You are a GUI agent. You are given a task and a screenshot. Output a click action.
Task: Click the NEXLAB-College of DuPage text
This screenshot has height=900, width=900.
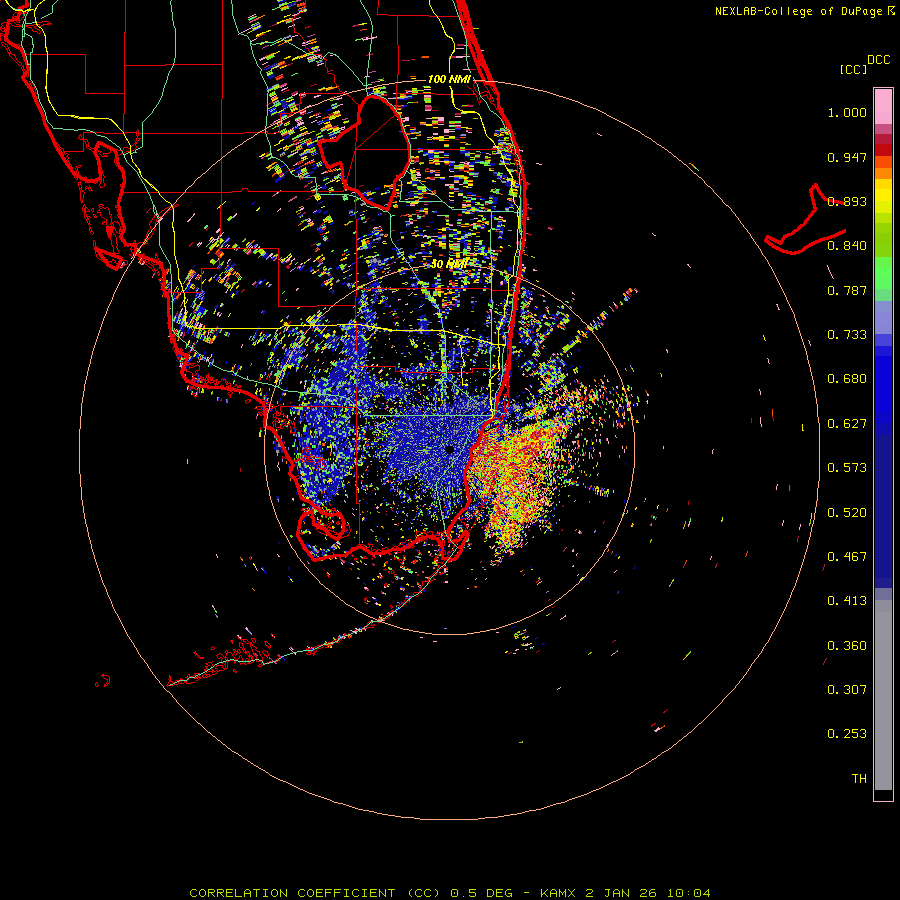coord(798,11)
